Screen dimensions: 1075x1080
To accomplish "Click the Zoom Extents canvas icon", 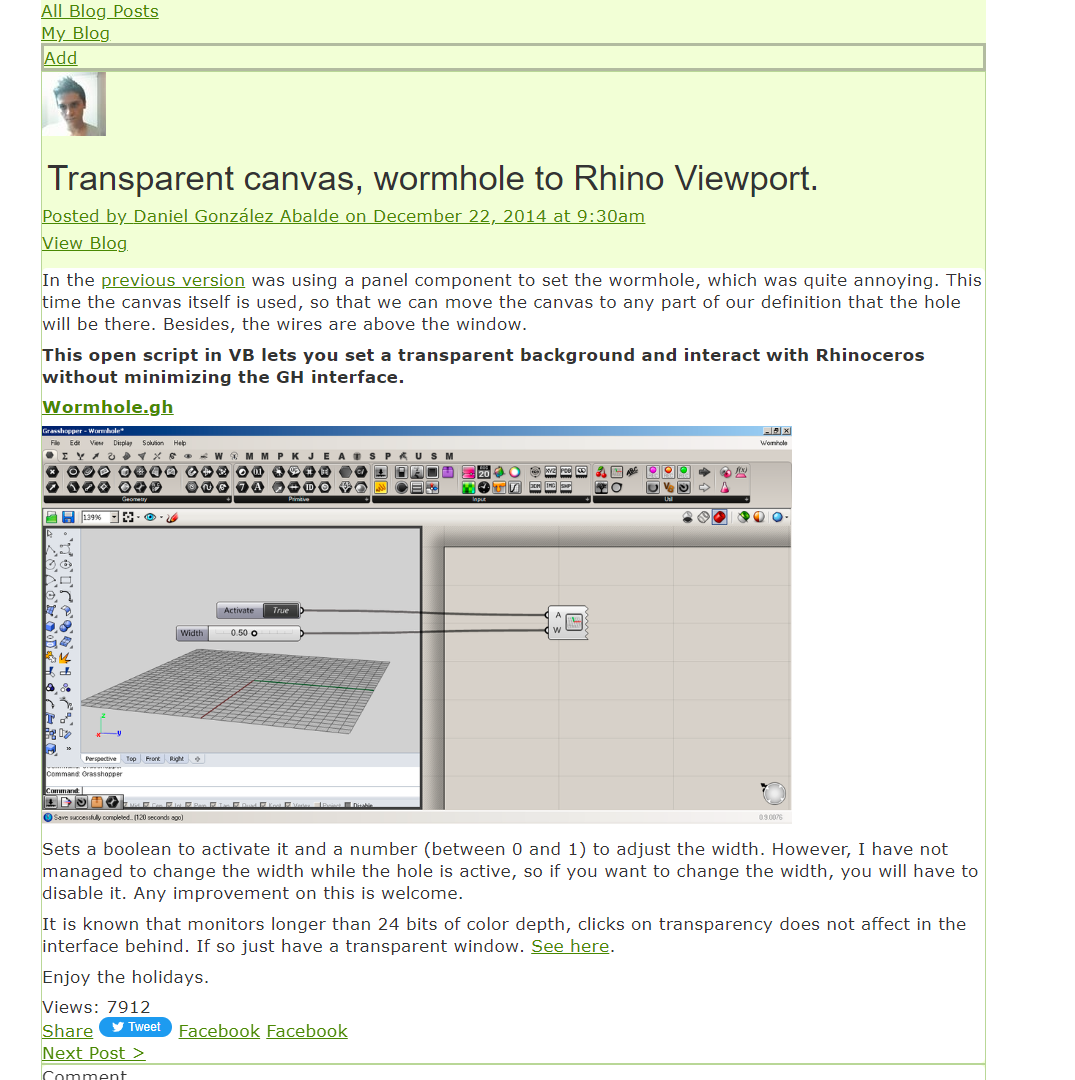I will tap(128, 517).
